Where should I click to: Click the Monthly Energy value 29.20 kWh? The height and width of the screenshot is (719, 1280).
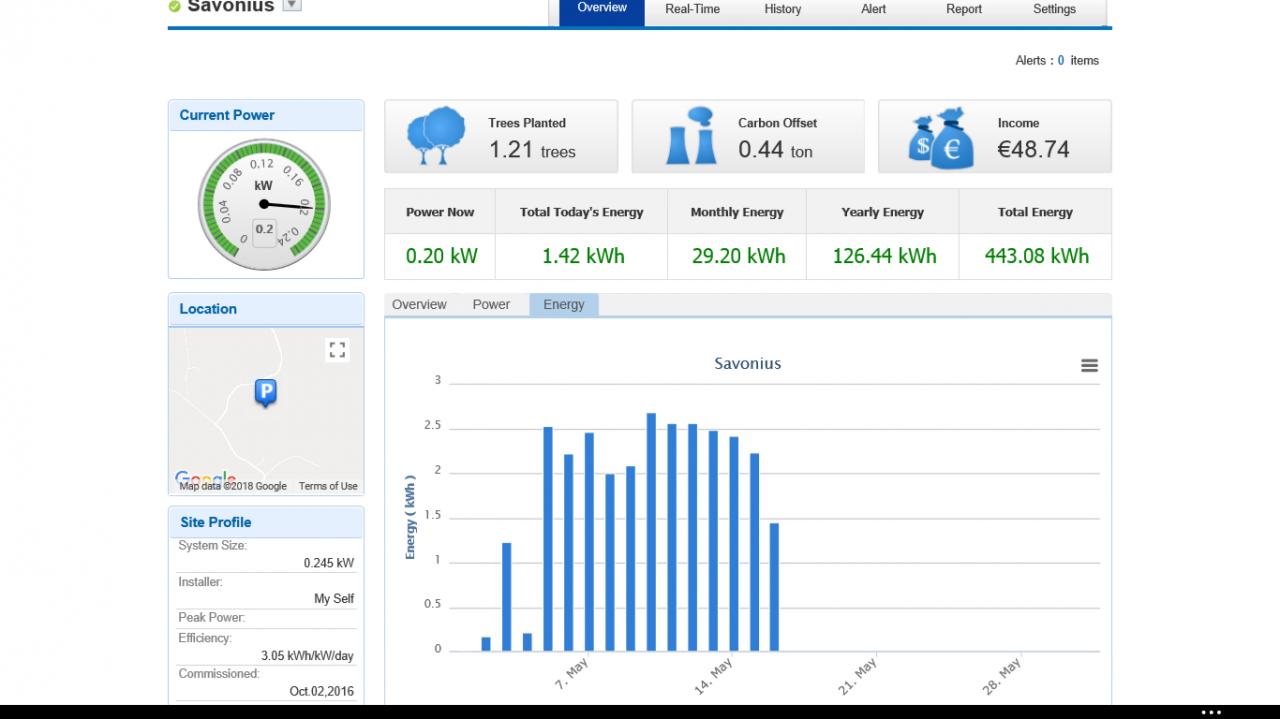pyautogui.click(x=738, y=256)
